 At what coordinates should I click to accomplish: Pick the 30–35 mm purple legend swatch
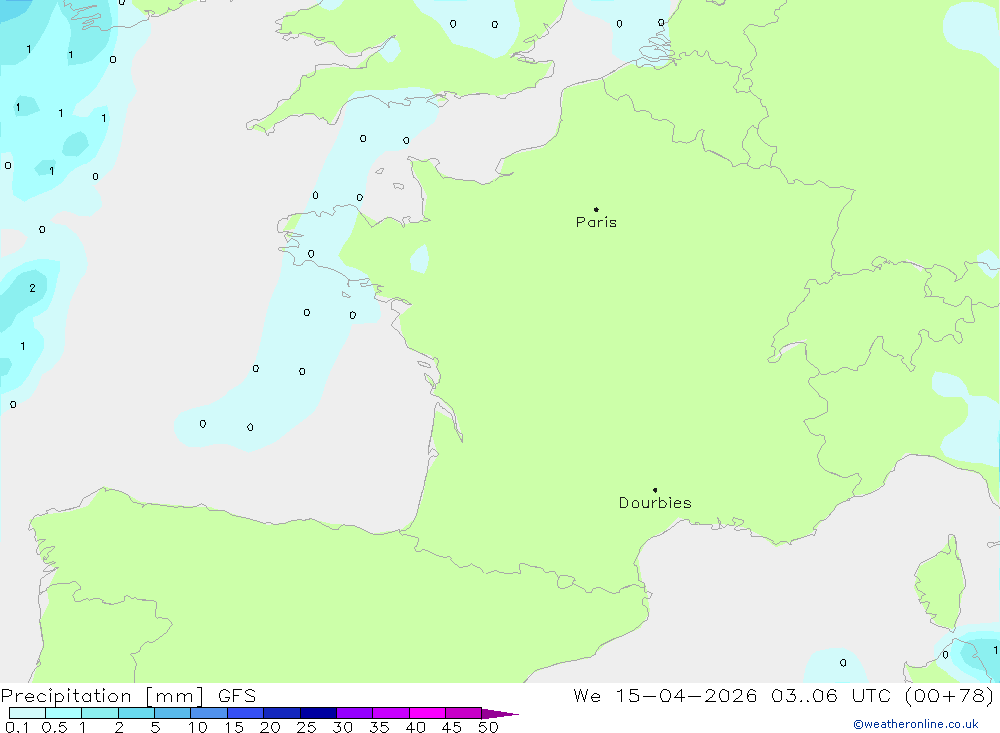(x=354, y=713)
